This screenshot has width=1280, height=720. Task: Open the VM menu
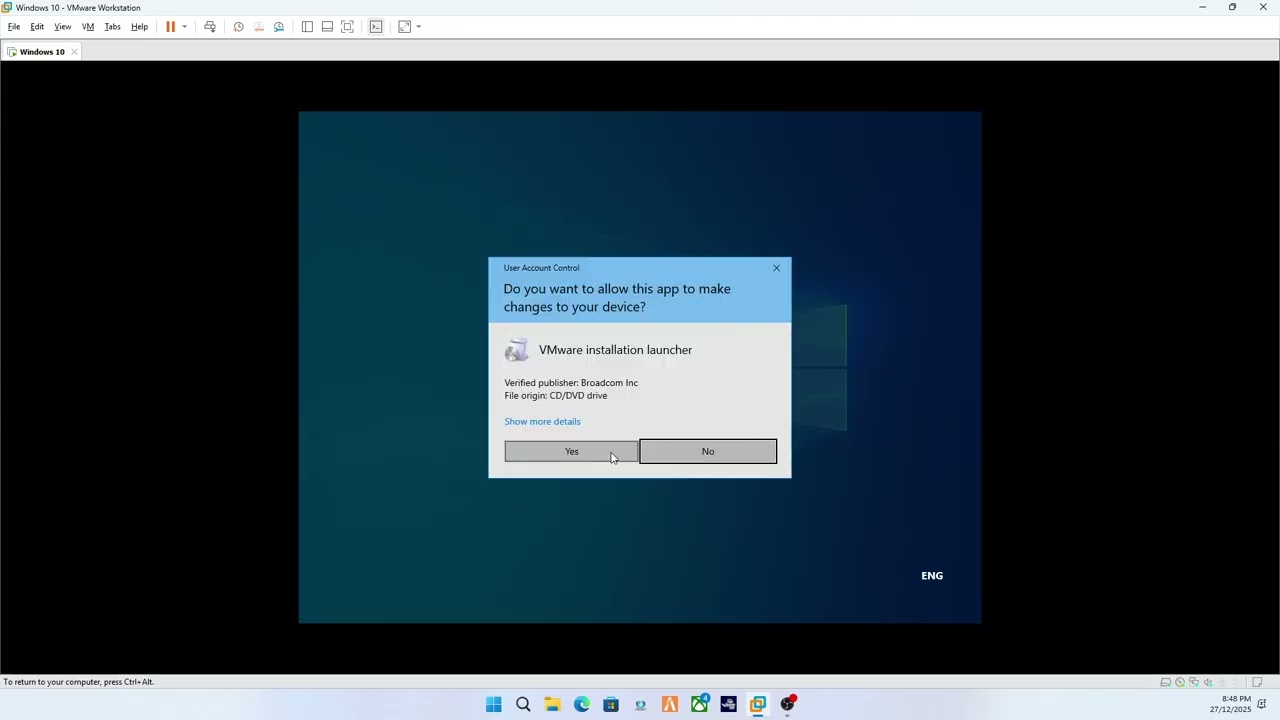(88, 27)
